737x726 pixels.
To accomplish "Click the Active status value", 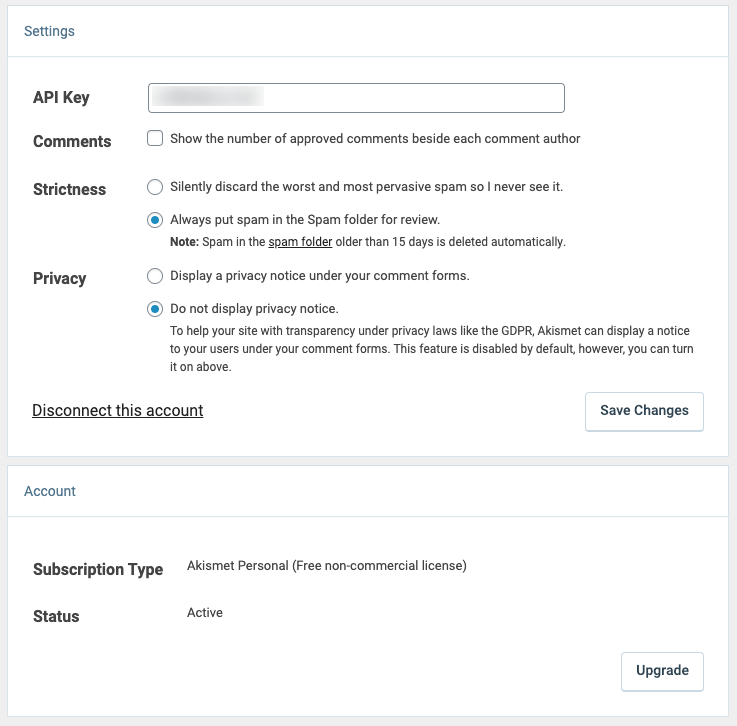I will 205,612.
